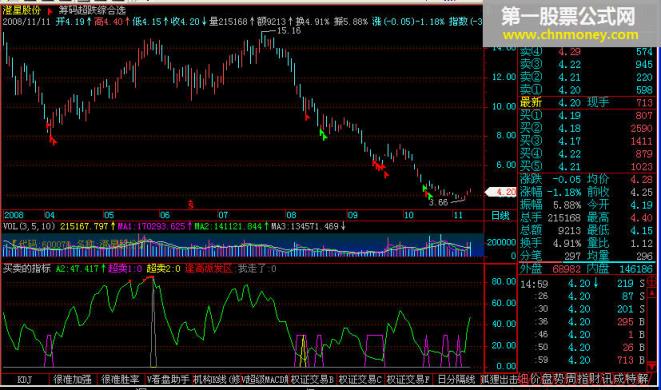Open the 日分隔线 tab
Screen dimensions: 661x390
tap(457, 379)
